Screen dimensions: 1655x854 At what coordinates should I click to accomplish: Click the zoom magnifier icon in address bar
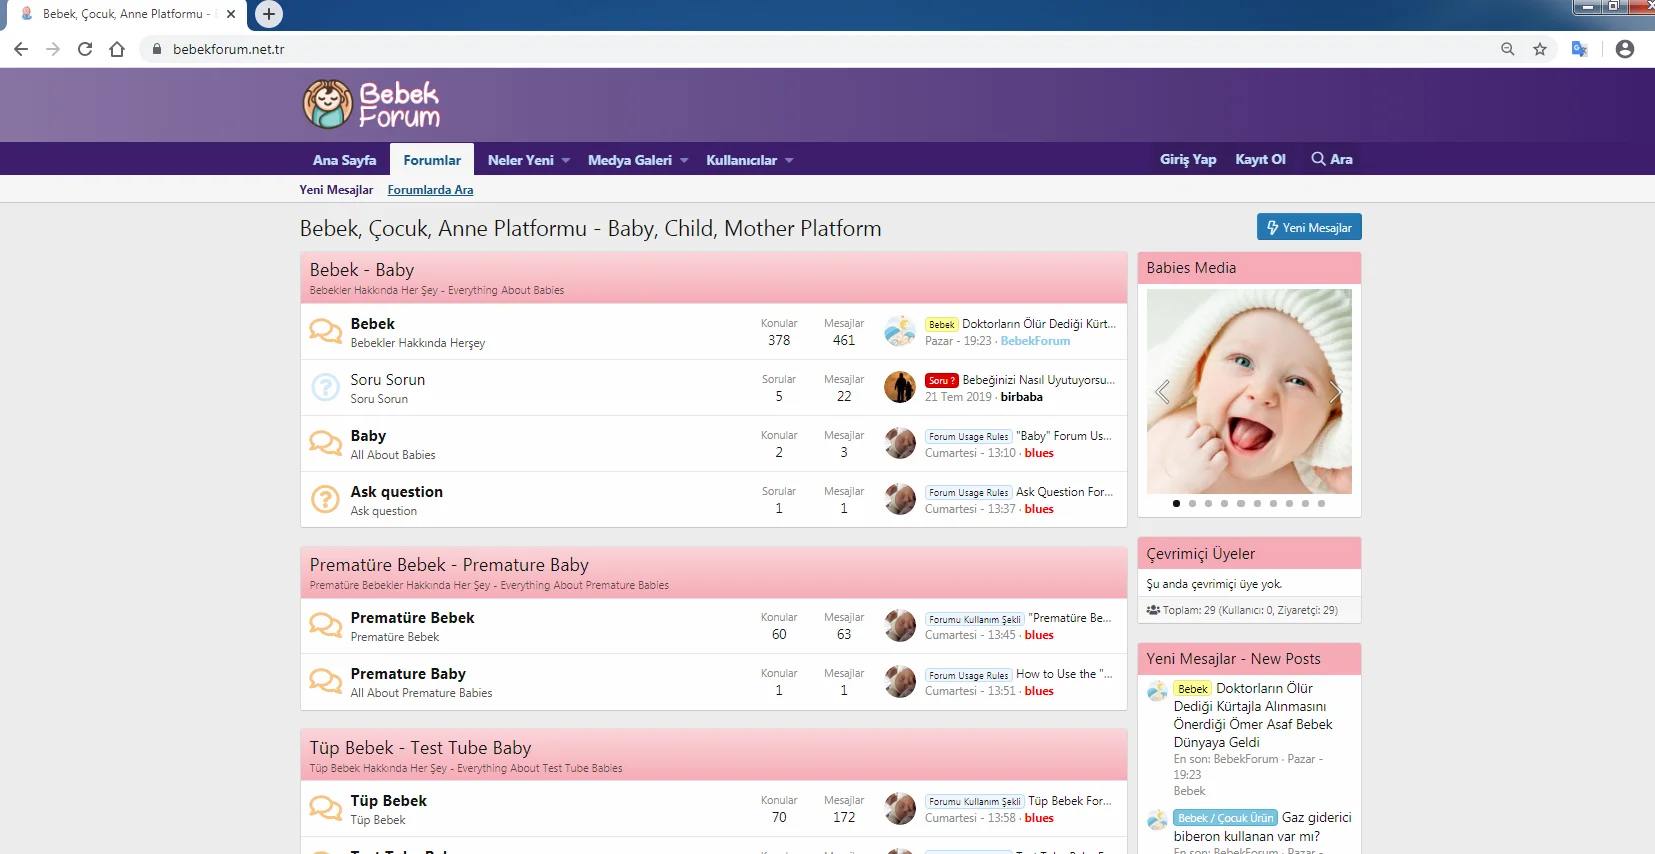[1508, 49]
